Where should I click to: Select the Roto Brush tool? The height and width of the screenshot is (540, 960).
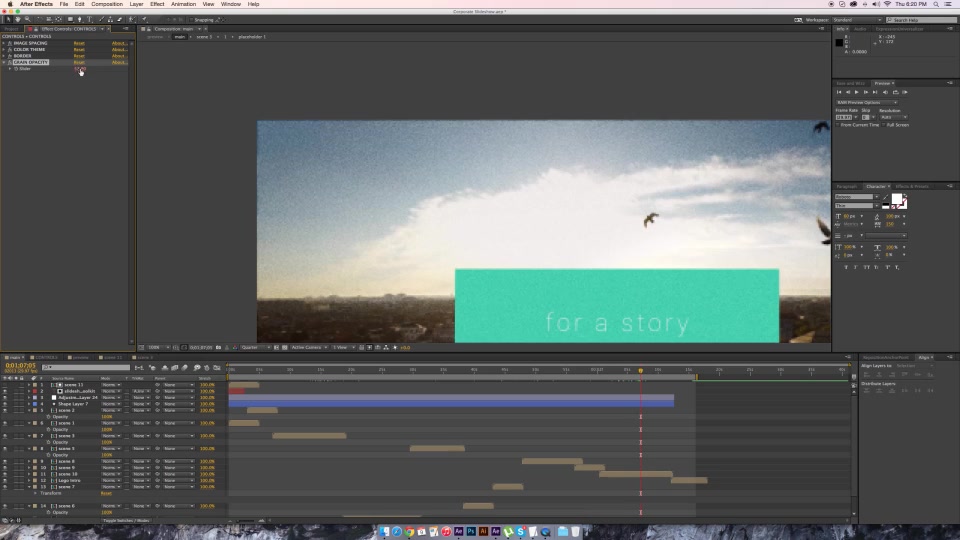click(x=132, y=20)
